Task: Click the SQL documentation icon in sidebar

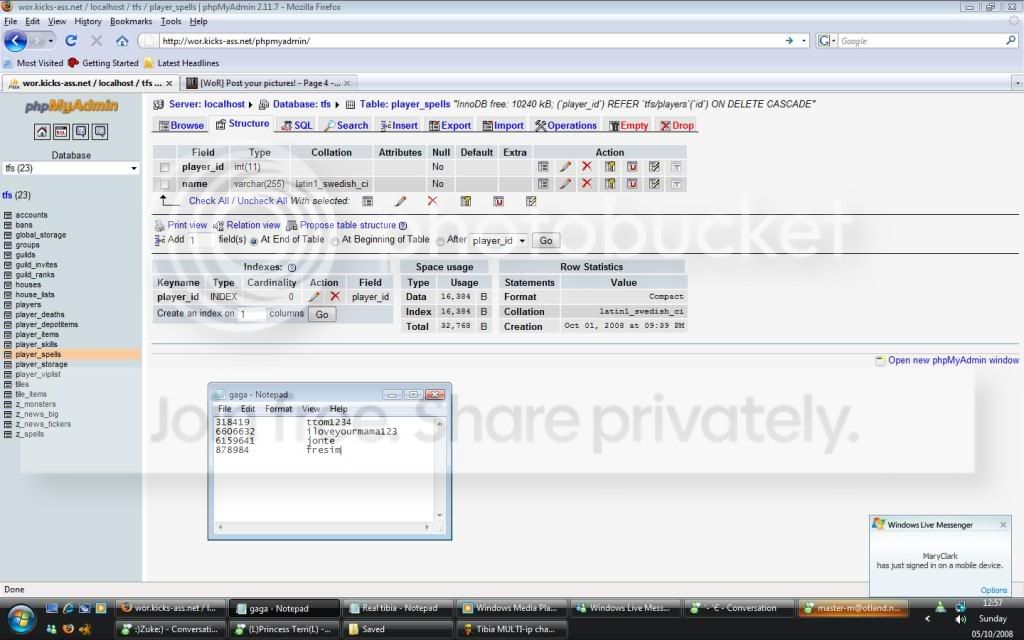Action: [100, 132]
